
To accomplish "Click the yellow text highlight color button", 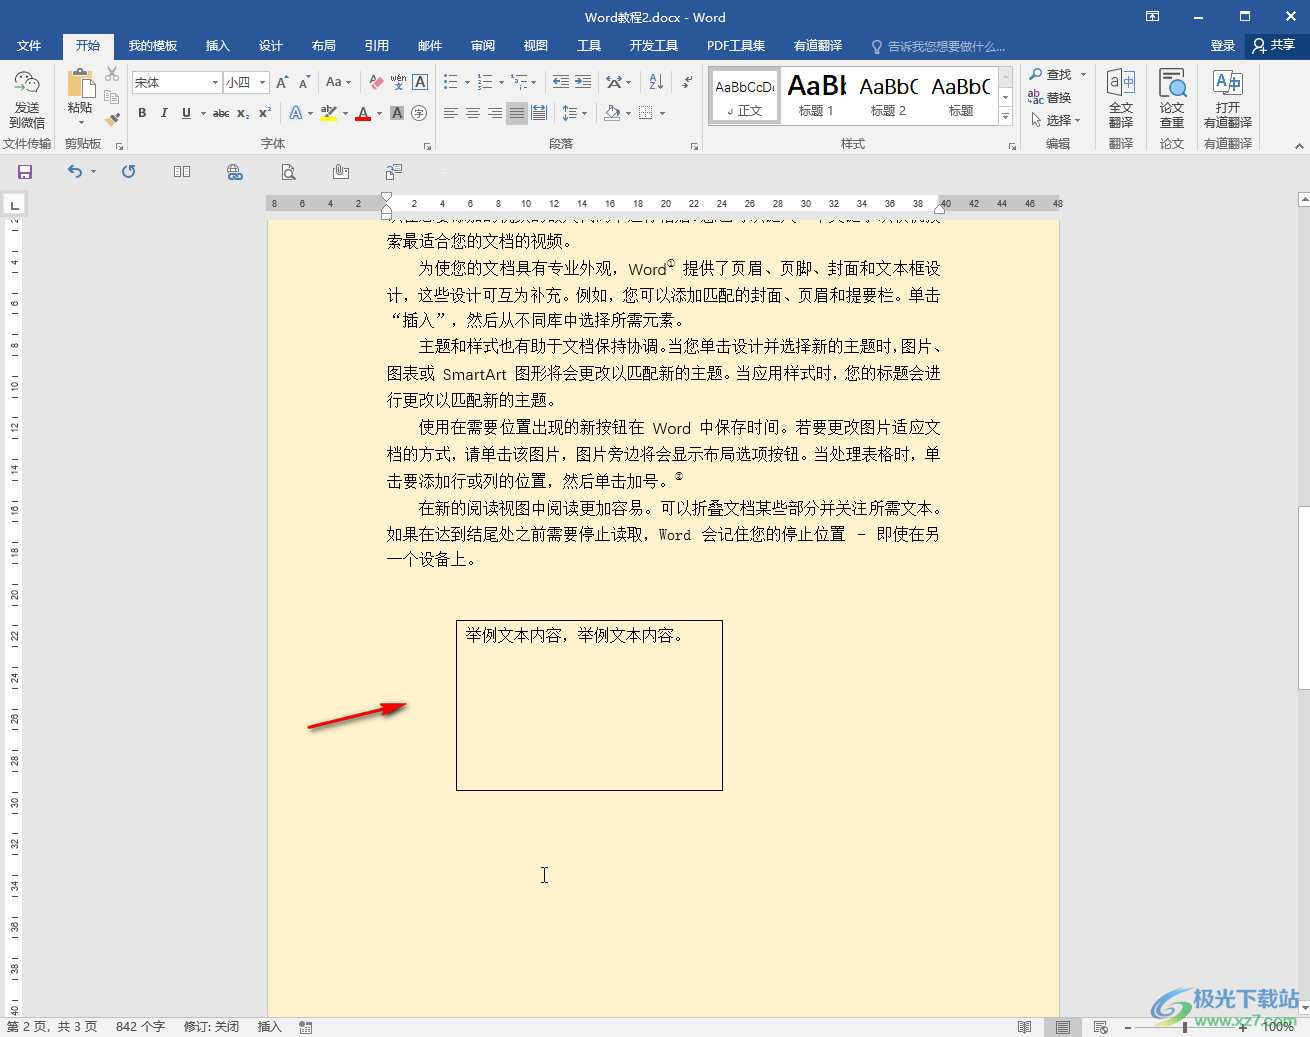I will click(x=329, y=113).
